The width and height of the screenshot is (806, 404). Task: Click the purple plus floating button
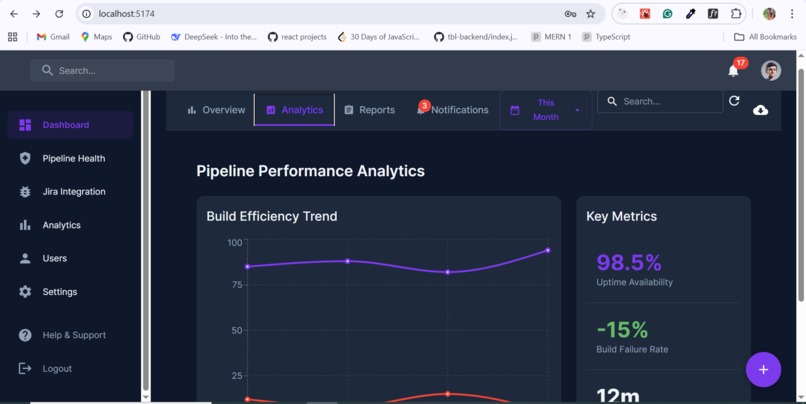[x=763, y=370]
